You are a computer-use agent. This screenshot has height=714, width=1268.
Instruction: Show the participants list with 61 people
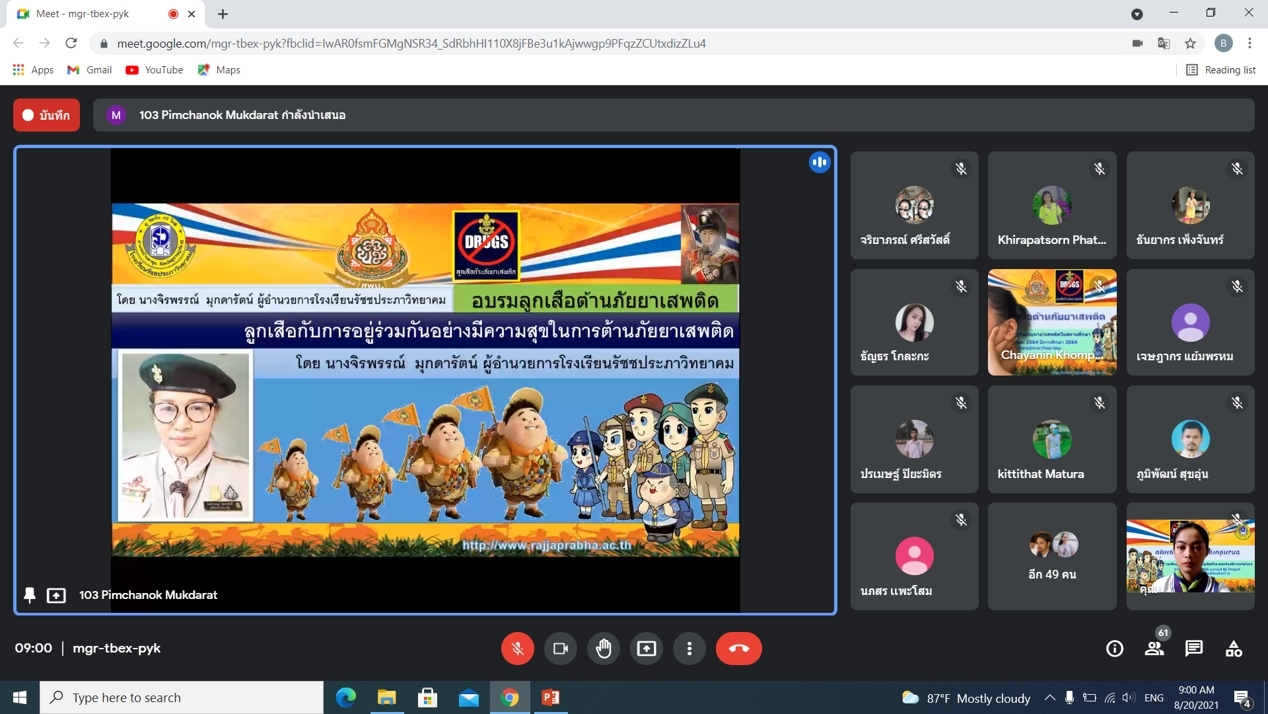[x=1154, y=648]
